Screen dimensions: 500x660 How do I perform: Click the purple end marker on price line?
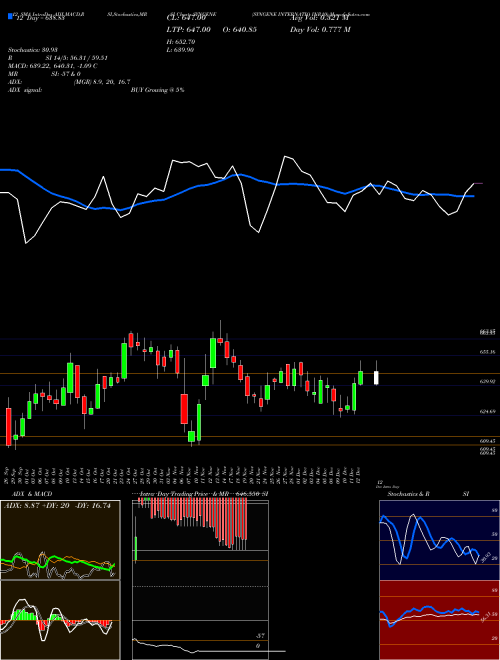(478, 184)
